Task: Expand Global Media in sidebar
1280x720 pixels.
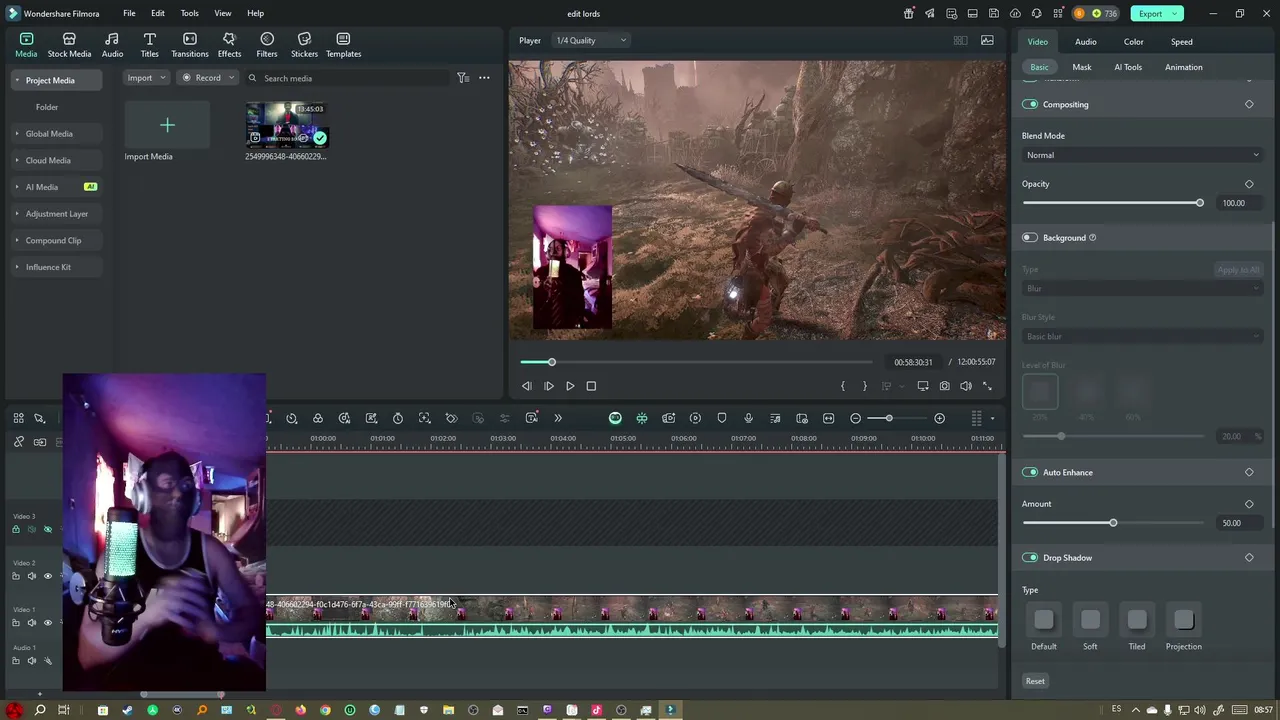Action: [17, 134]
